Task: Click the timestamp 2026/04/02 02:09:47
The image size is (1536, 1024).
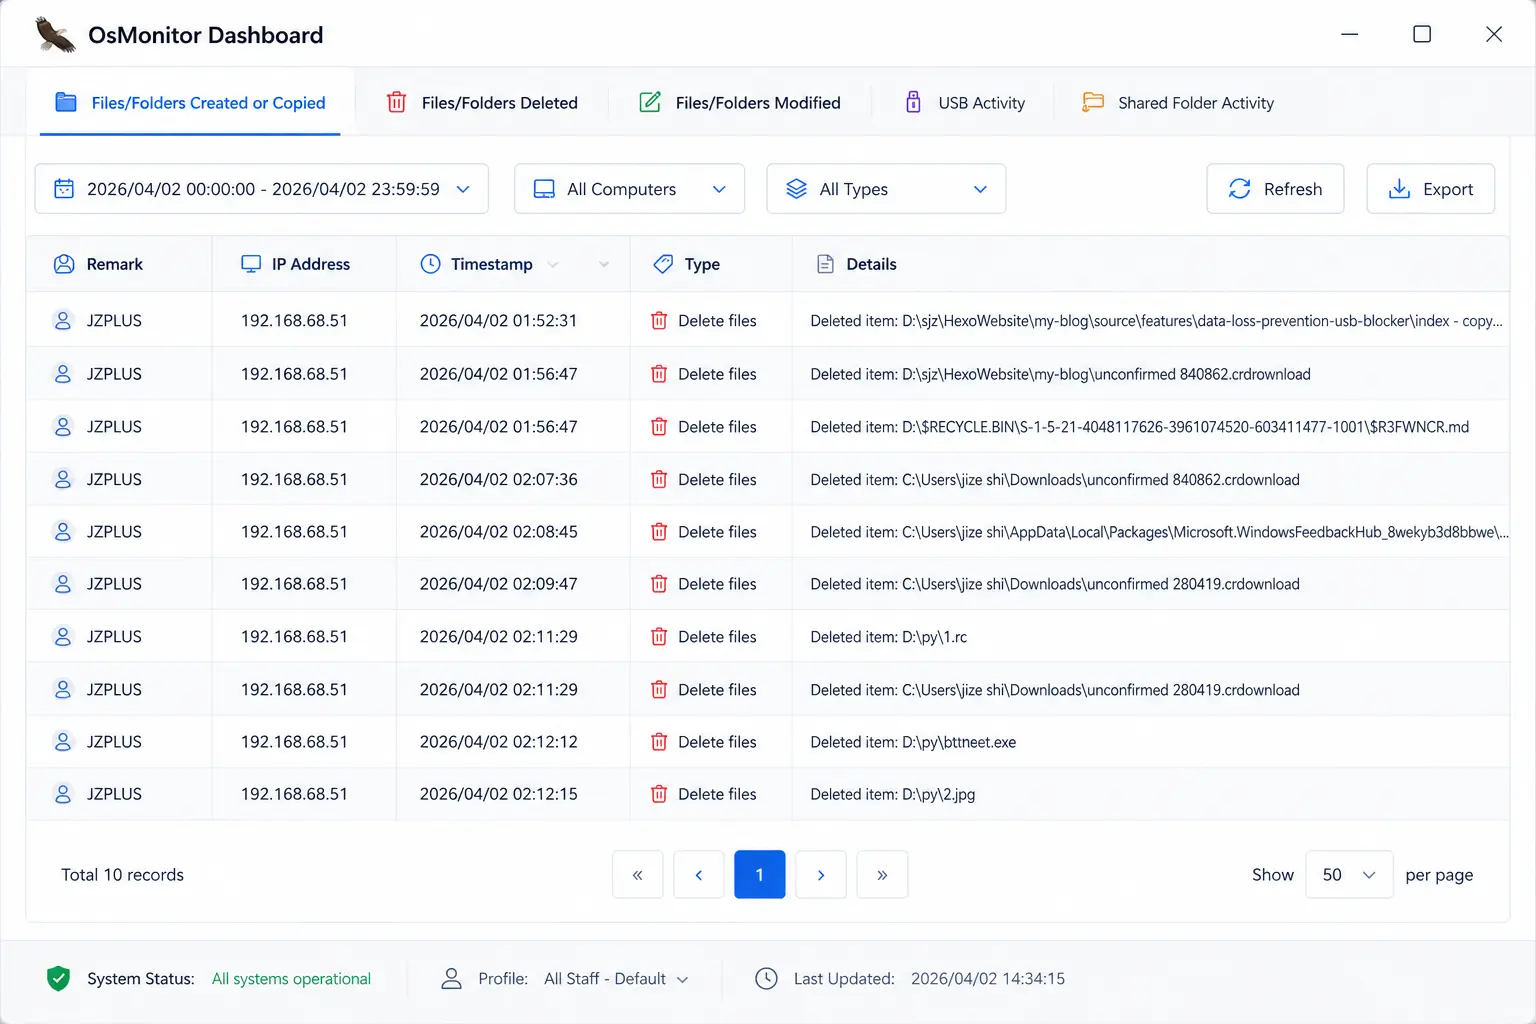Action: [499, 584]
